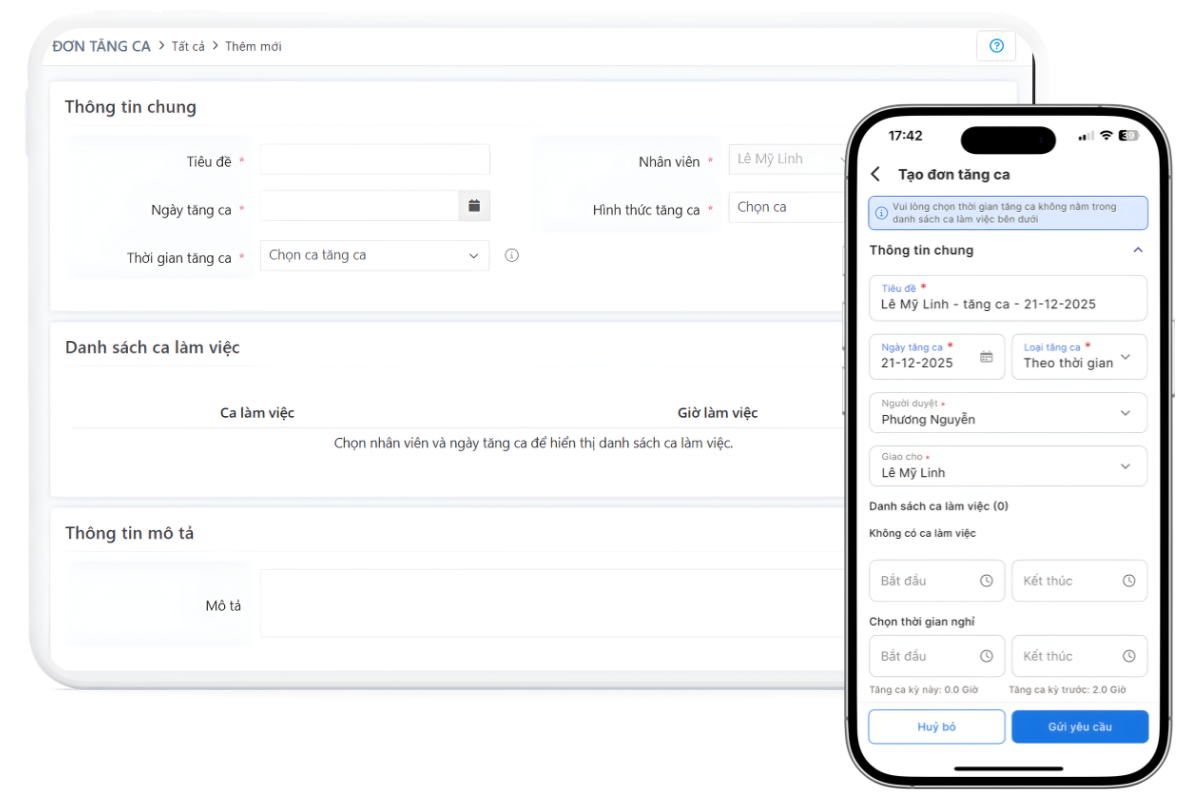
Task: Go to ĐƠN TĂNG CA breadcrumb
Action: (101, 46)
